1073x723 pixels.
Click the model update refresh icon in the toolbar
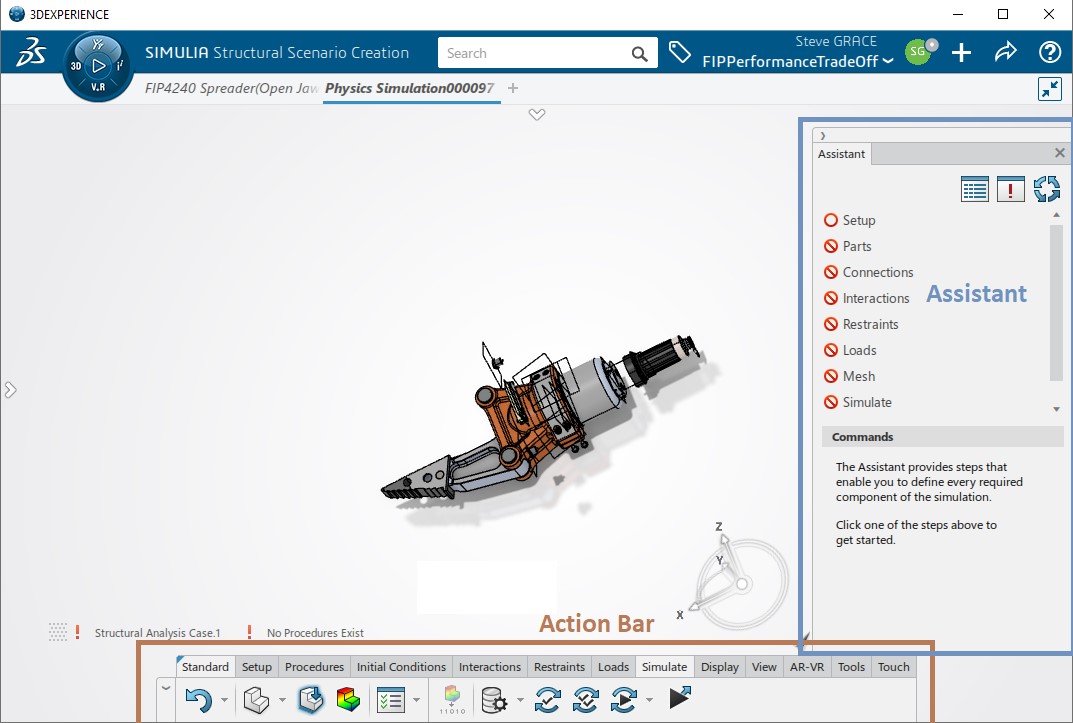(547, 700)
